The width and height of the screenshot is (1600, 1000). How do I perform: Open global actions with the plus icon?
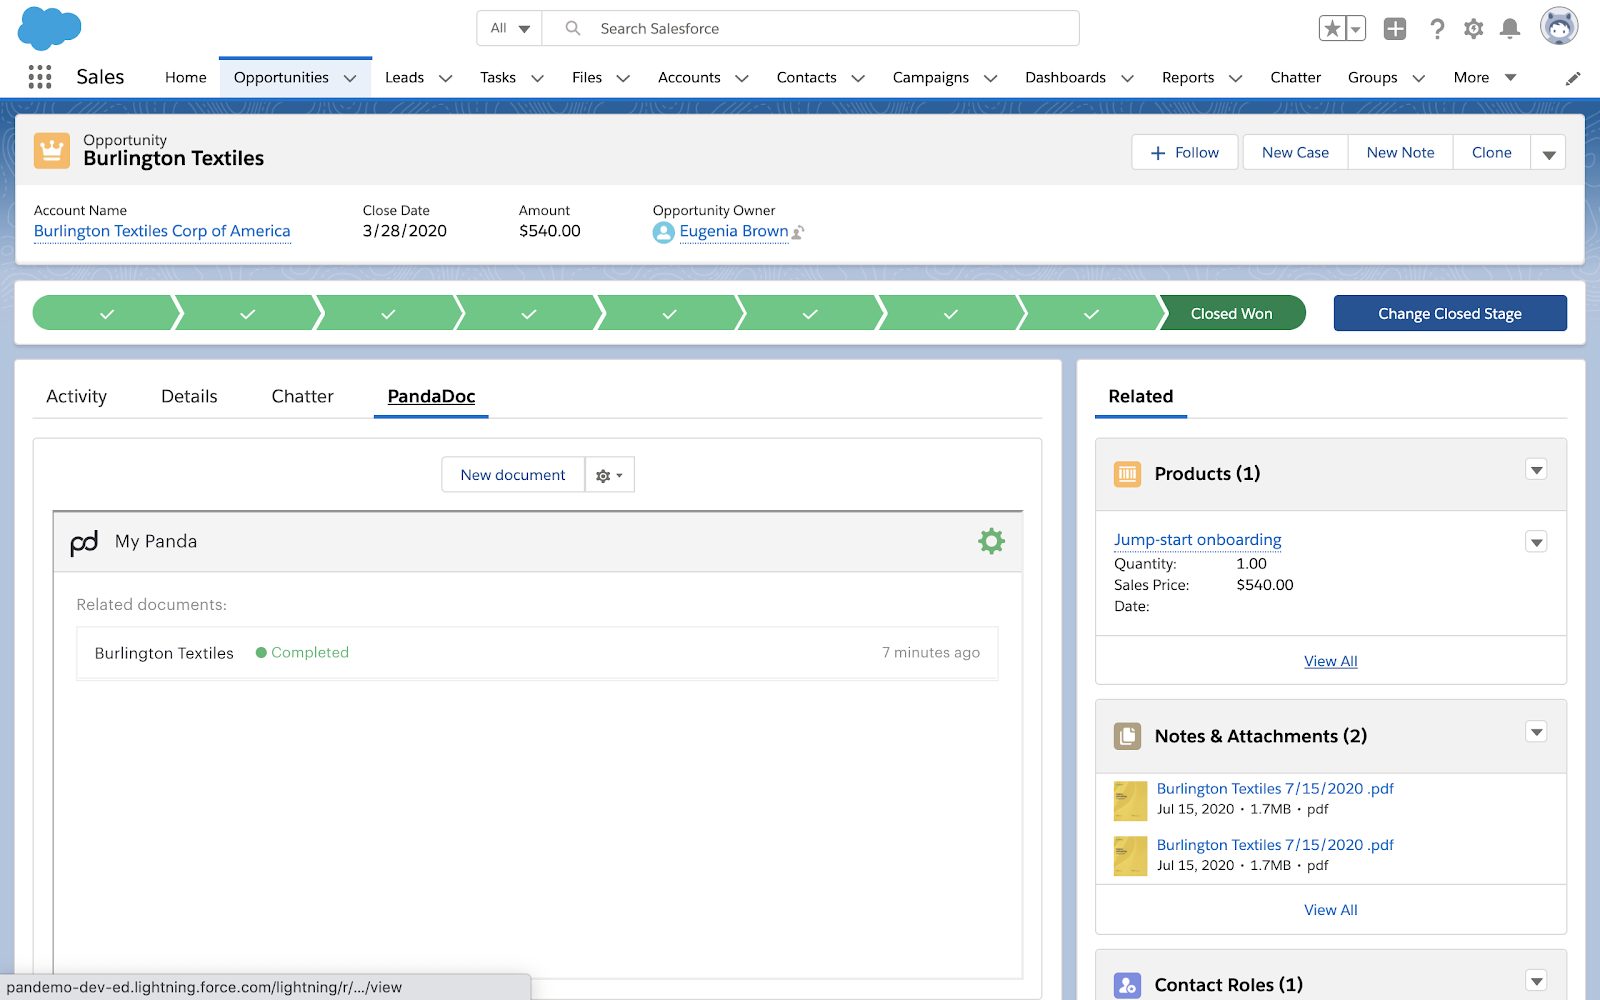1394,29
